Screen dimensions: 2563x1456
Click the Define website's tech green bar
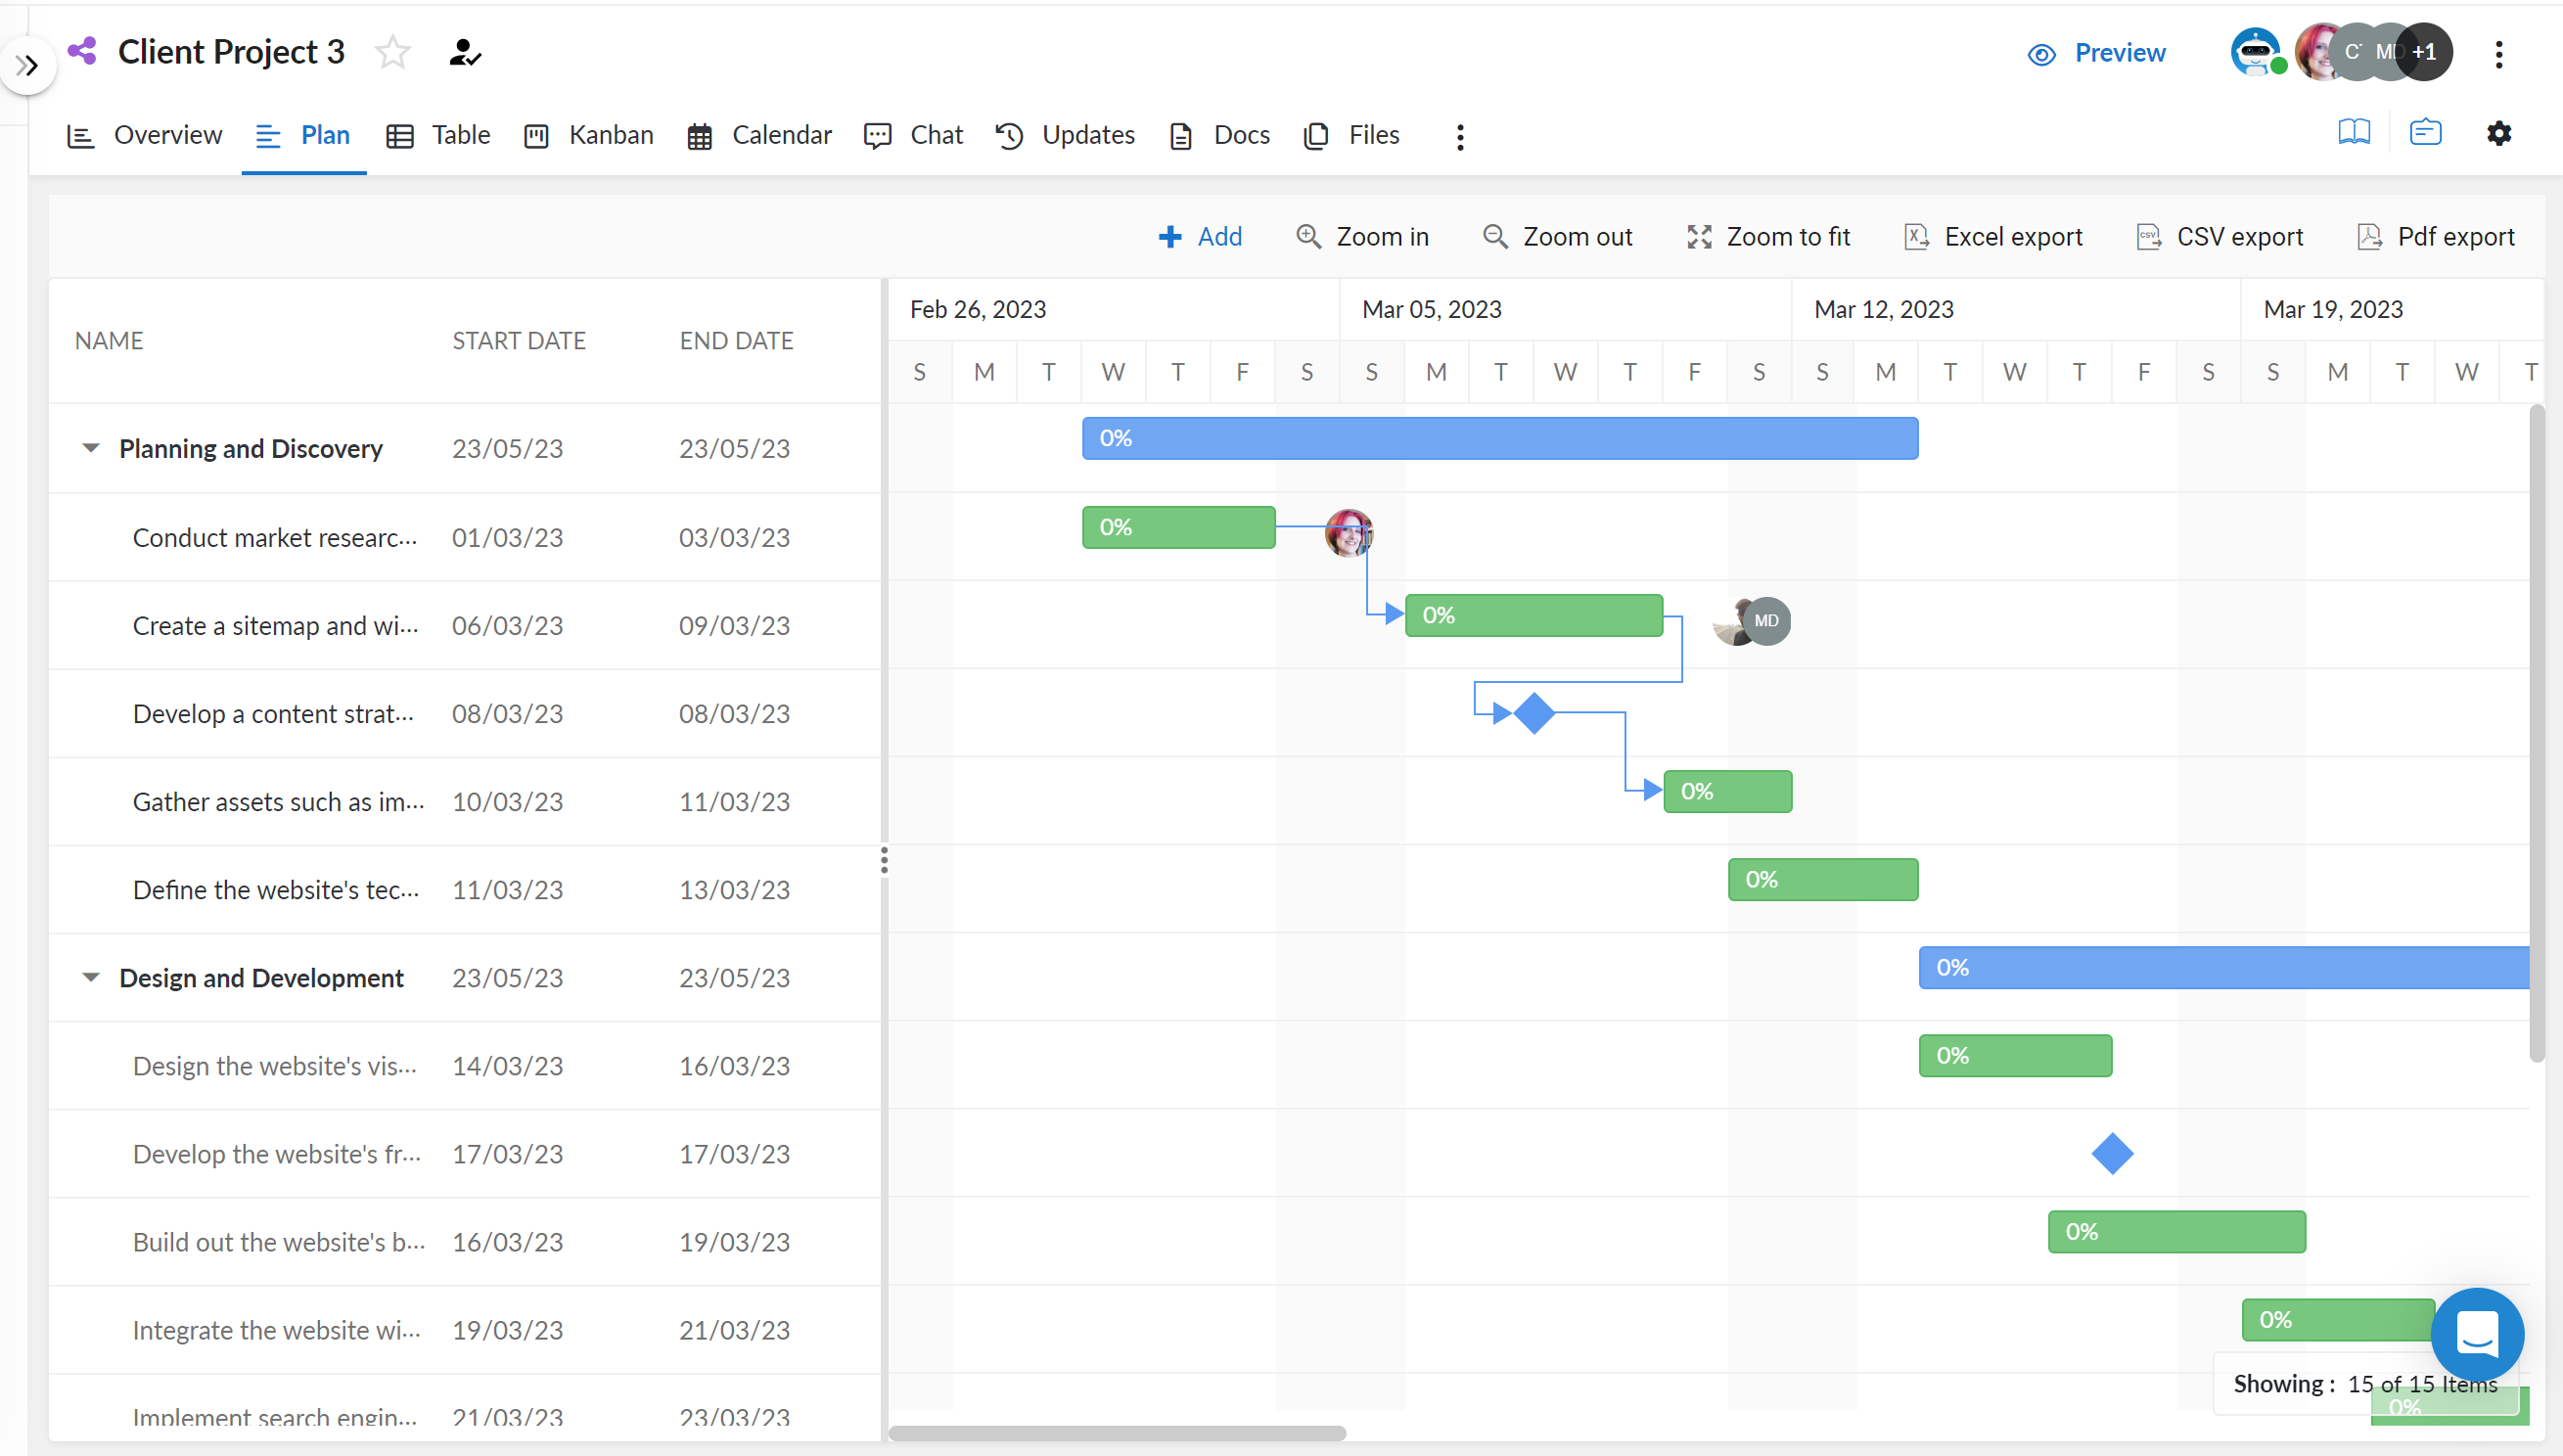click(x=1823, y=879)
